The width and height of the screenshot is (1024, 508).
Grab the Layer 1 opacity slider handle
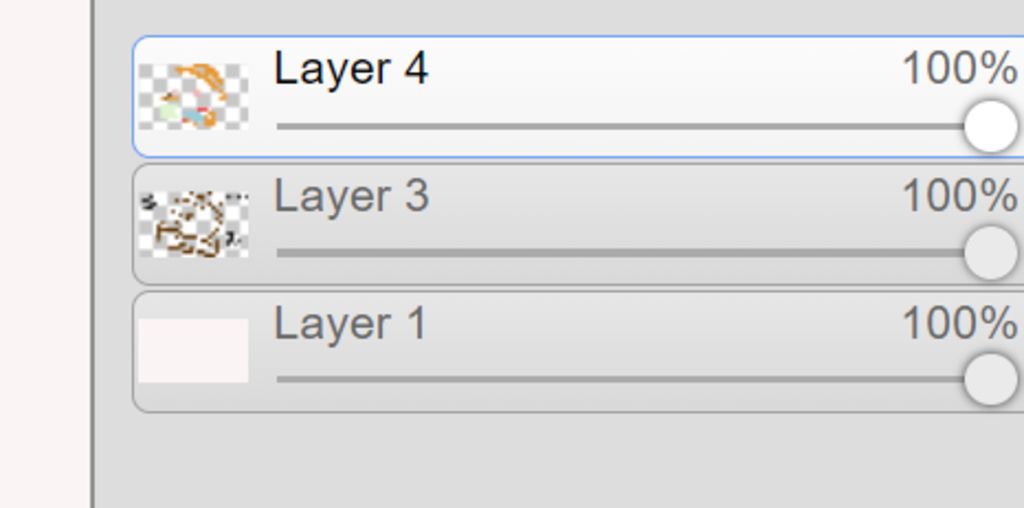click(991, 379)
